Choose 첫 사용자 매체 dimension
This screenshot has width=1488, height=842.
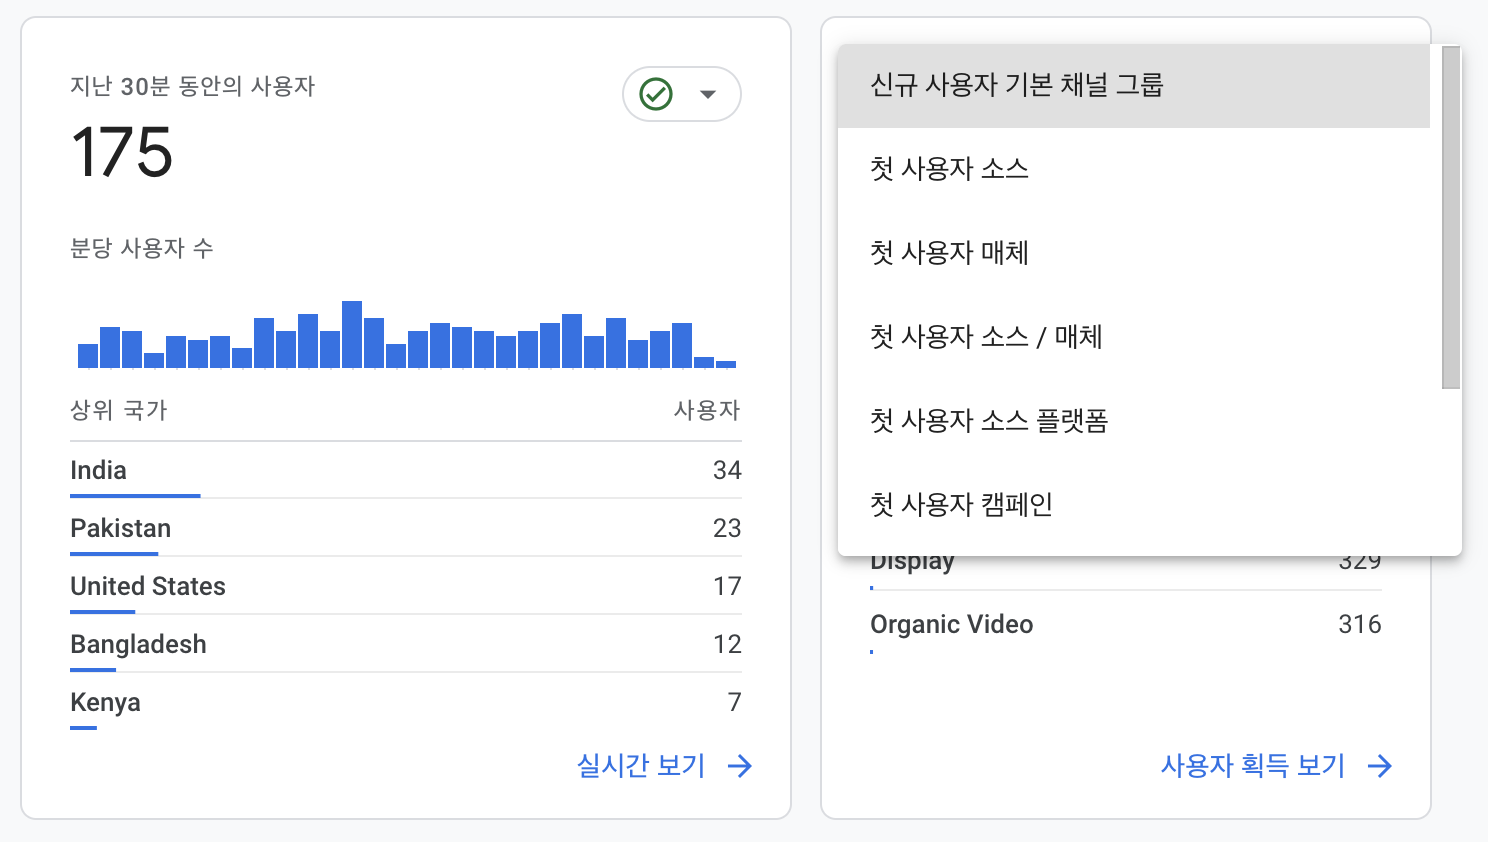(947, 253)
